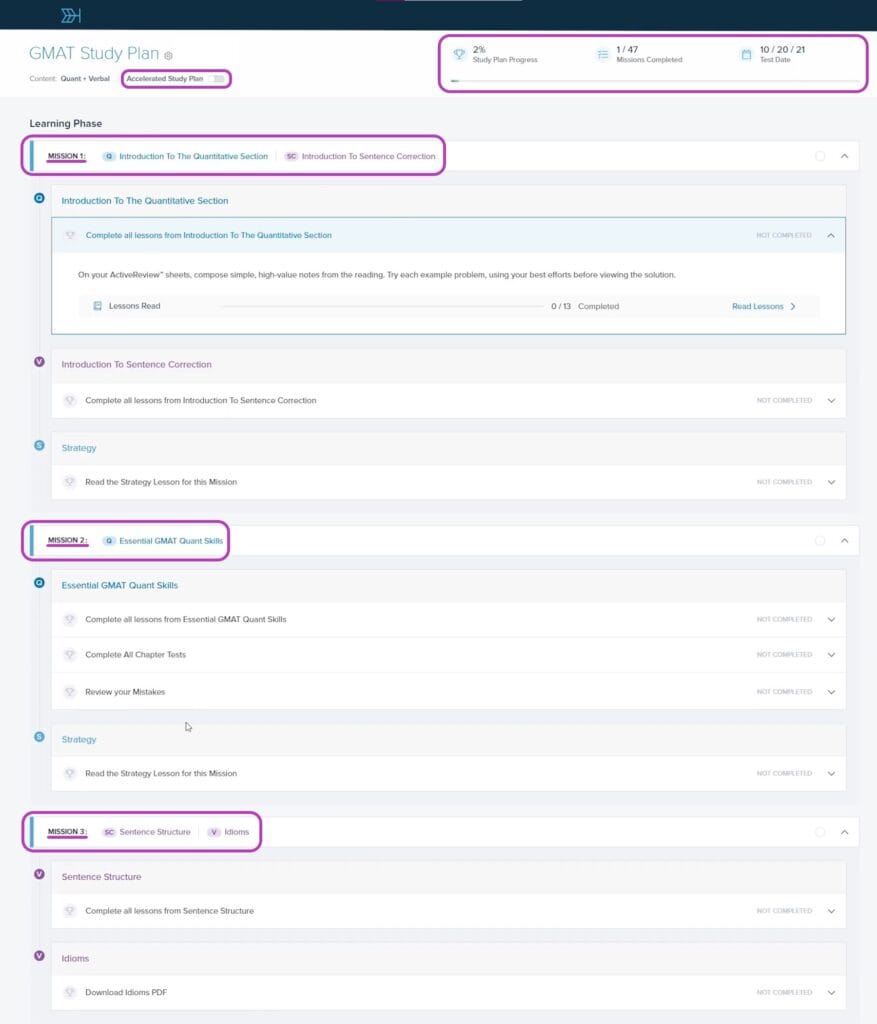The width and height of the screenshot is (877, 1024).
Task: Open Essential GMAT Quant Skills header link in Mission 2
Action: pos(171,540)
